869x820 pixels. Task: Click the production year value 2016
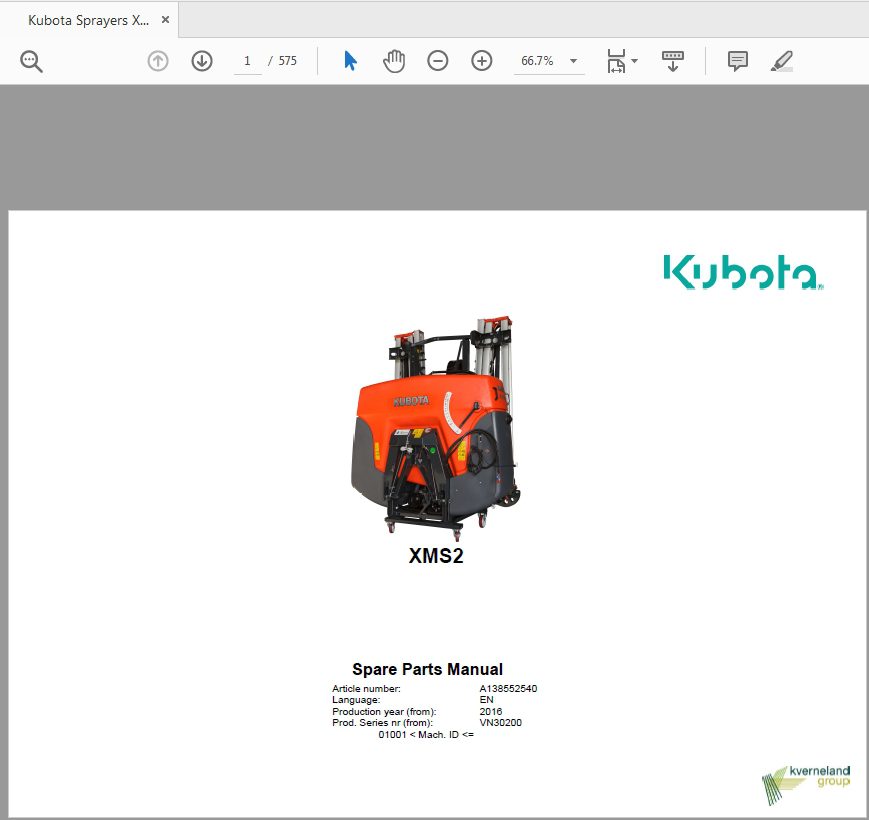point(490,711)
